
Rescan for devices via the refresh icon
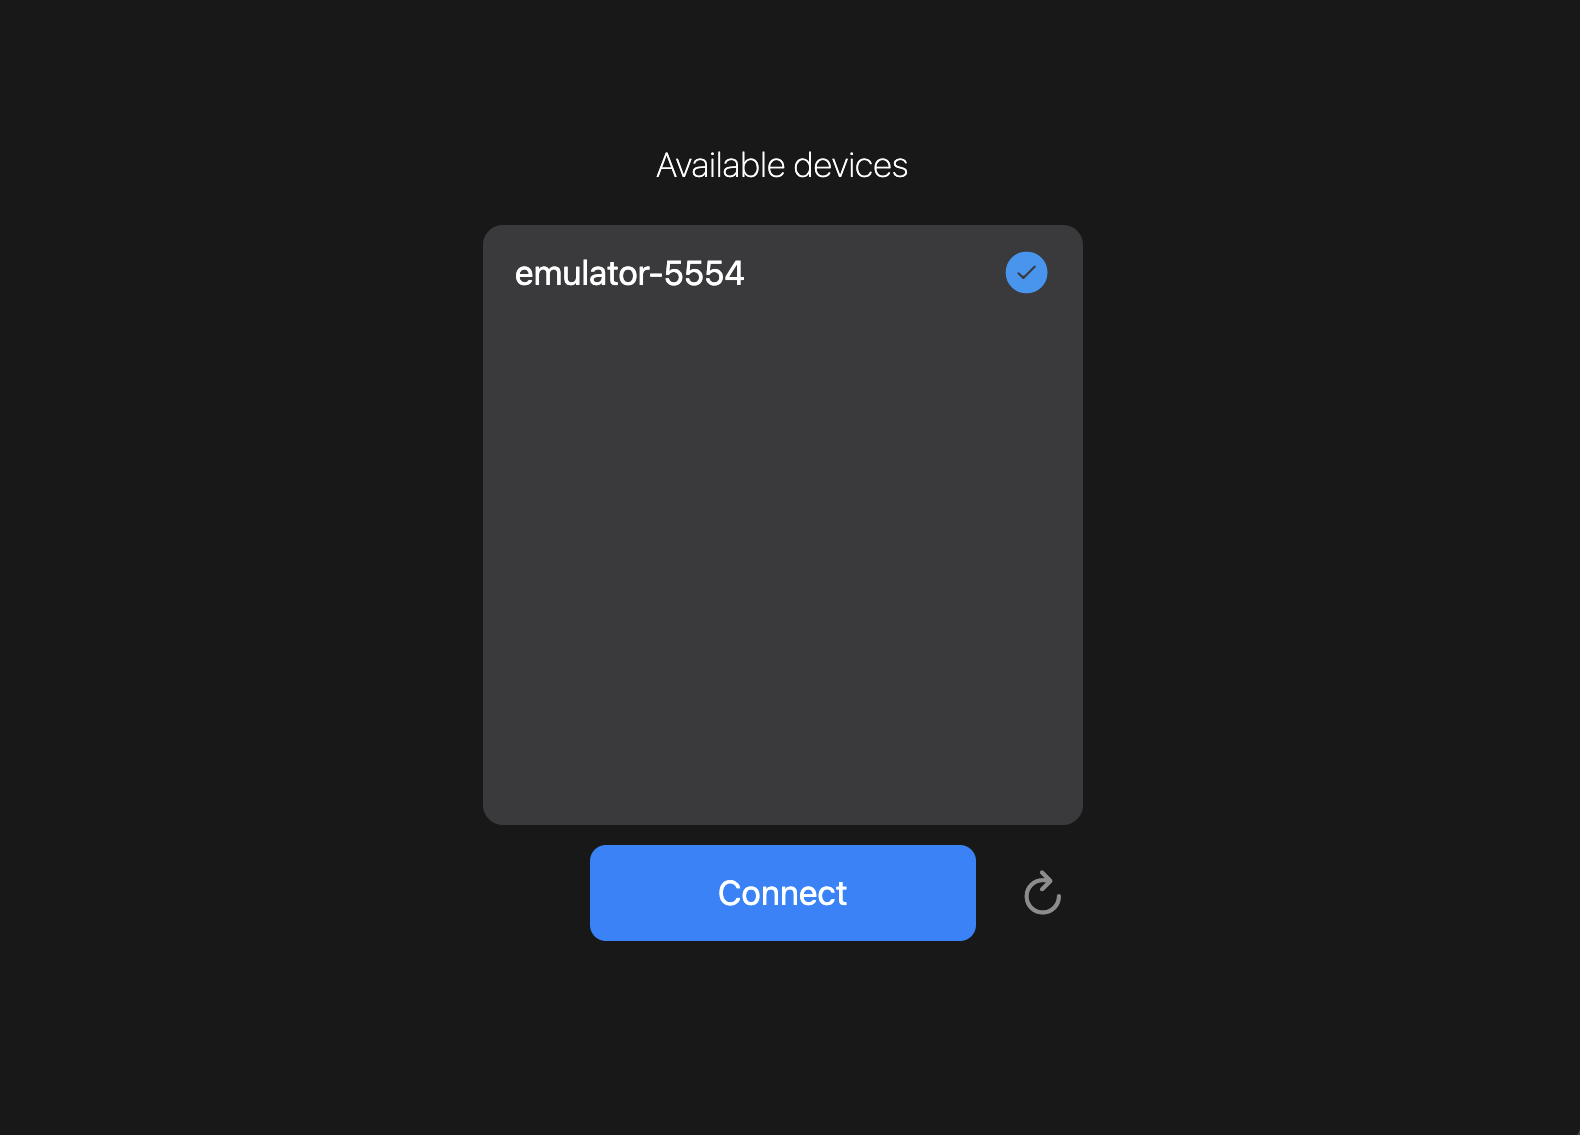[x=1042, y=893]
